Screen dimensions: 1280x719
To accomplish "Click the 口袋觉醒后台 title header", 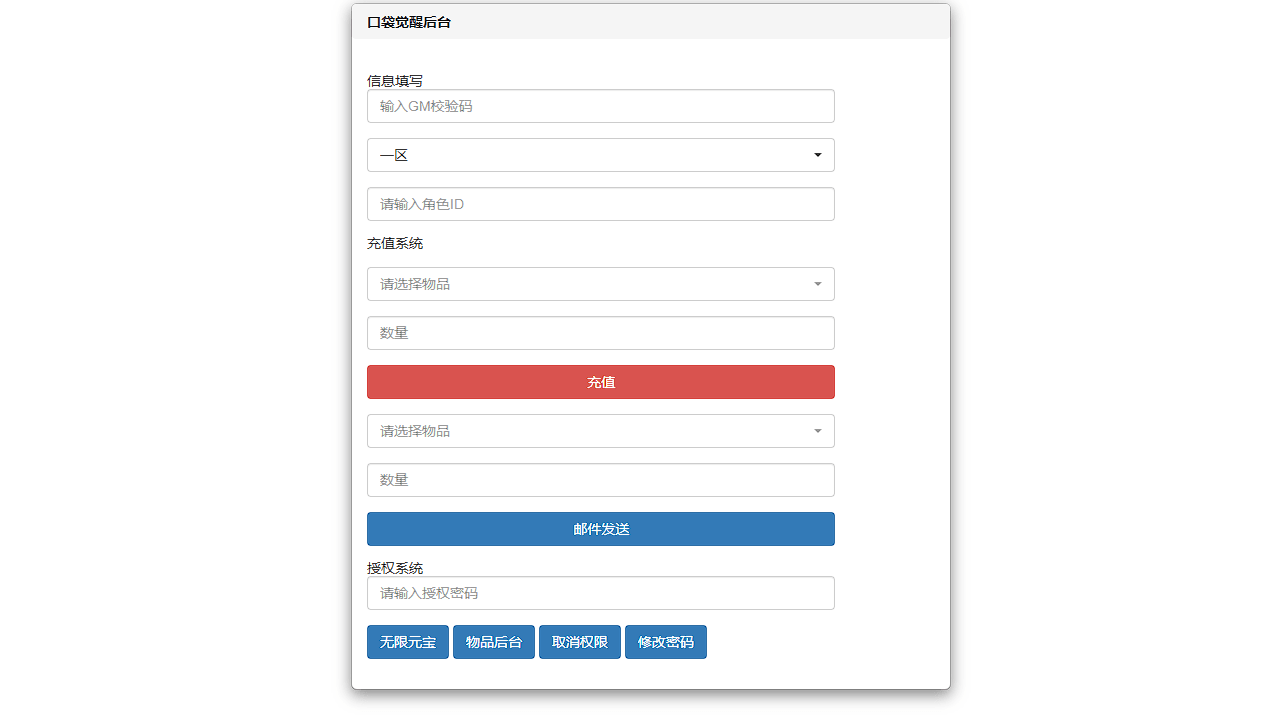I will tap(409, 21).
